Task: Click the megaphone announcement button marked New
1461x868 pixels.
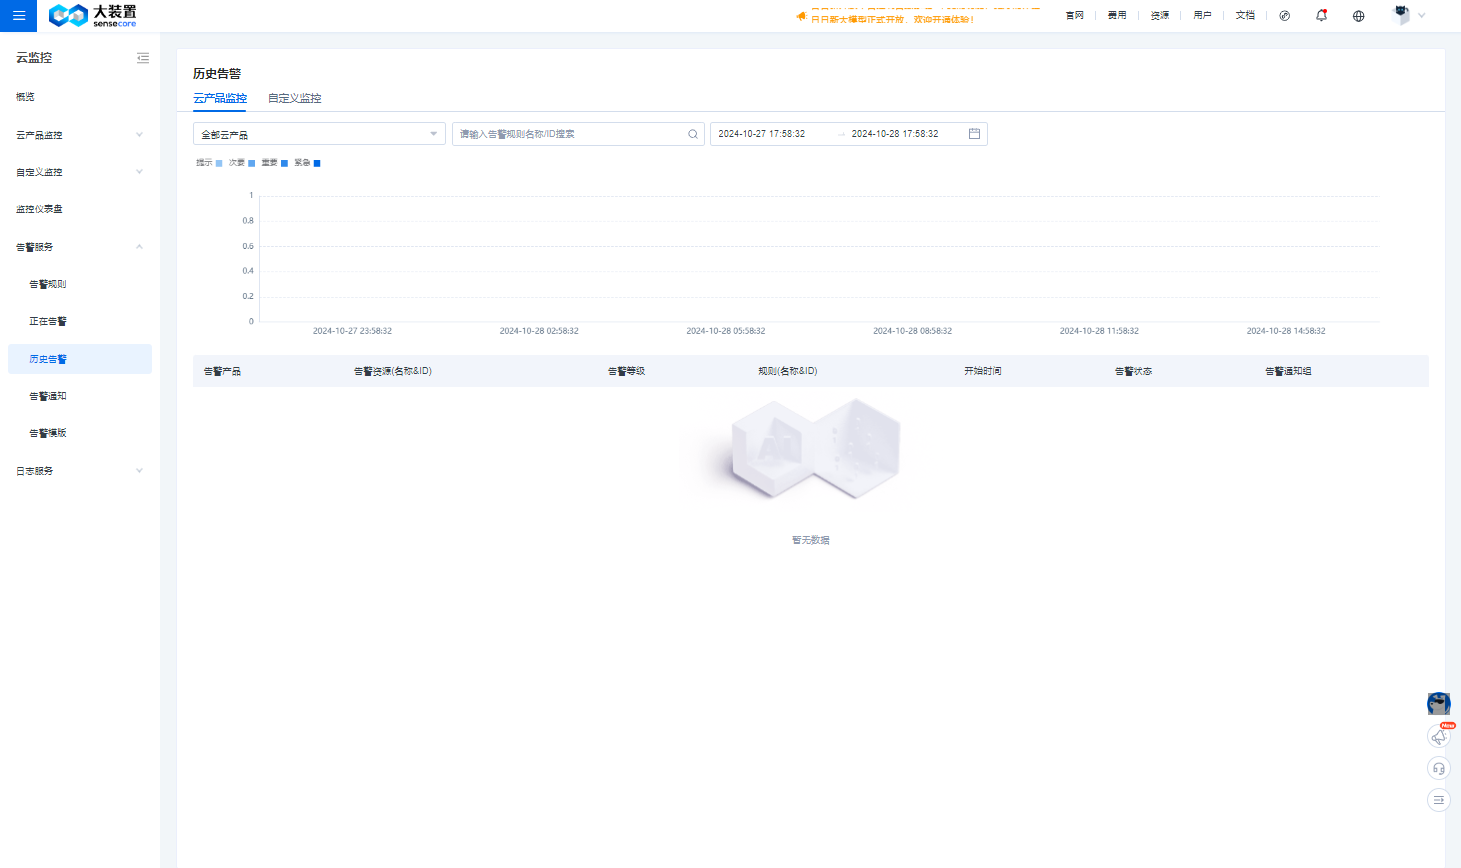Action: pyautogui.click(x=1438, y=737)
